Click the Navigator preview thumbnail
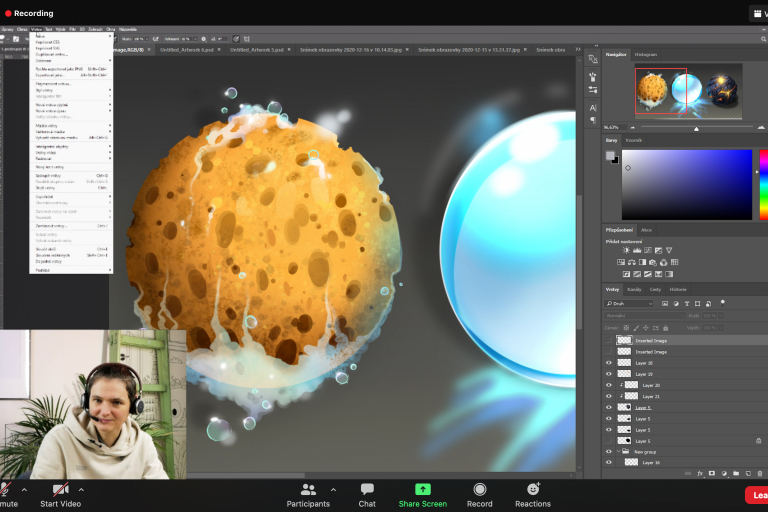Viewport: 768px width, 512px height. [688, 91]
